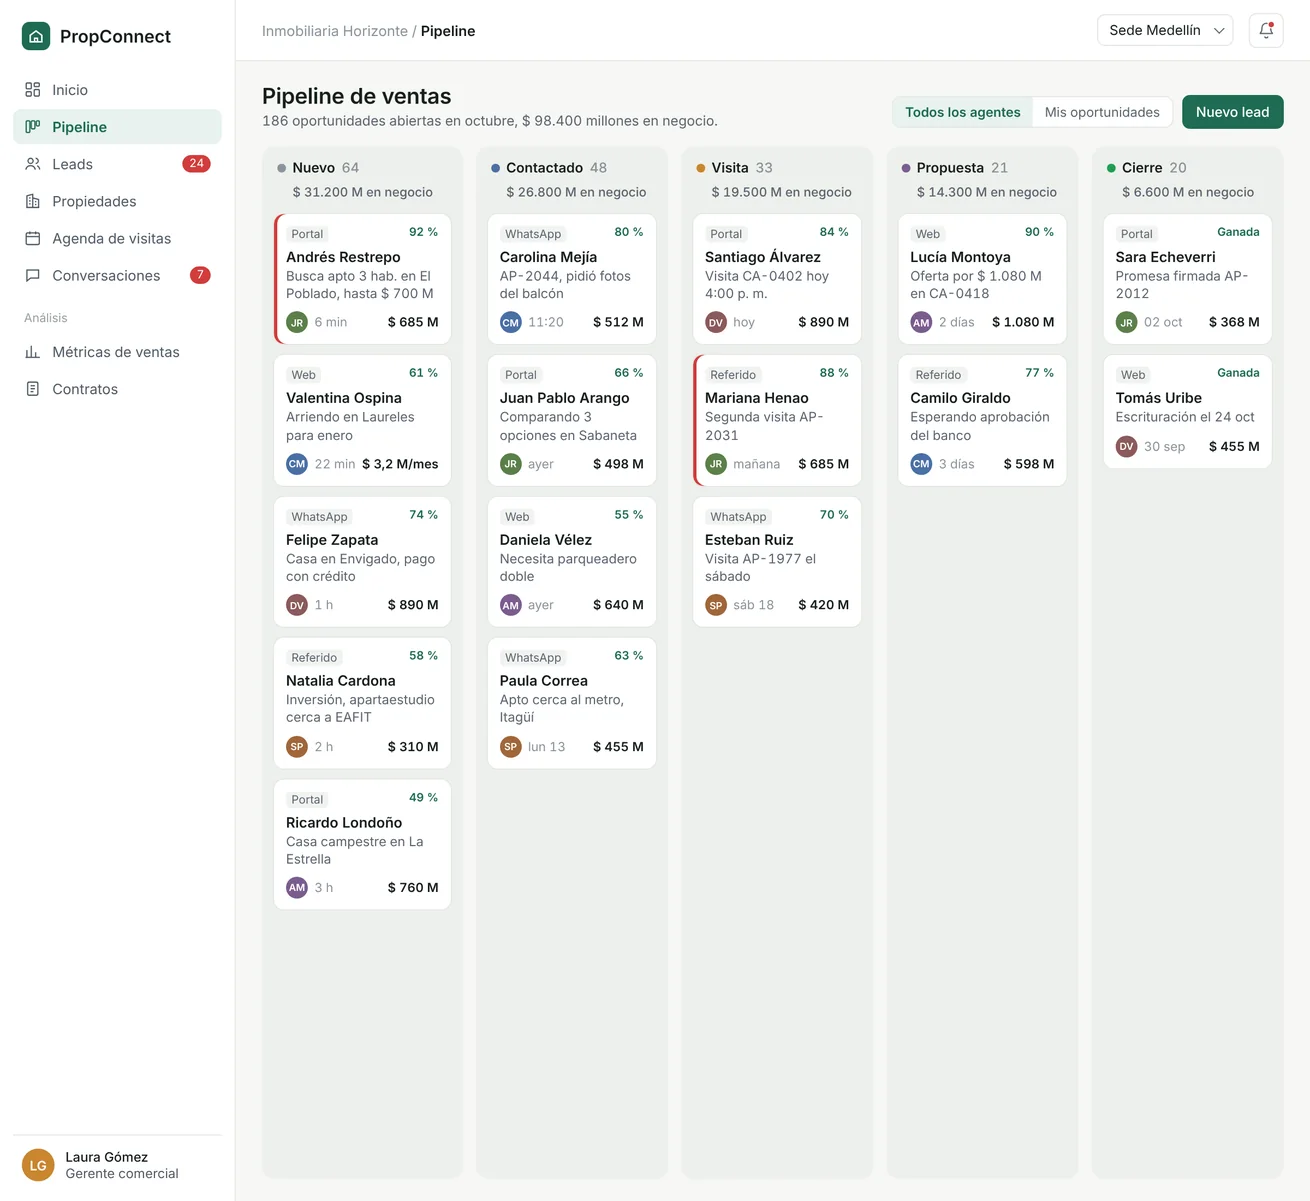The width and height of the screenshot is (1310, 1201).
Task: Open the notifications bell icon
Action: [1266, 30]
